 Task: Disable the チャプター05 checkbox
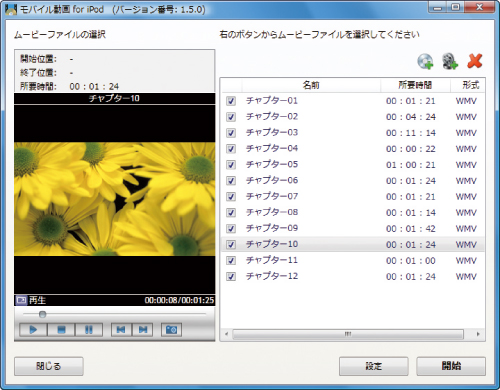point(231,165)
